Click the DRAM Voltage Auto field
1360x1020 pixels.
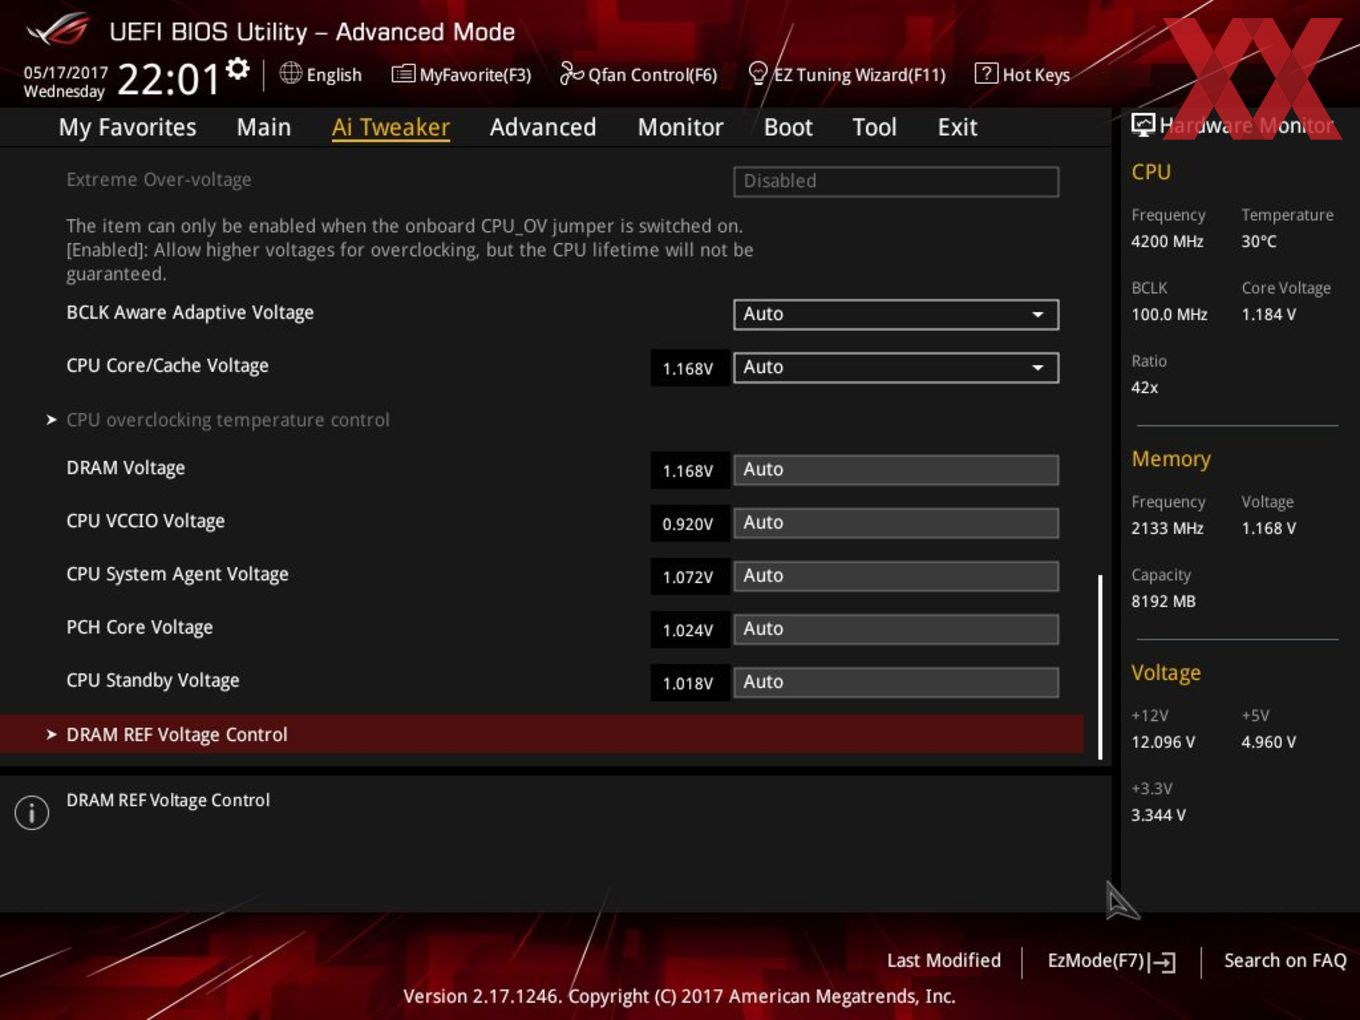[x=896, y=470]
